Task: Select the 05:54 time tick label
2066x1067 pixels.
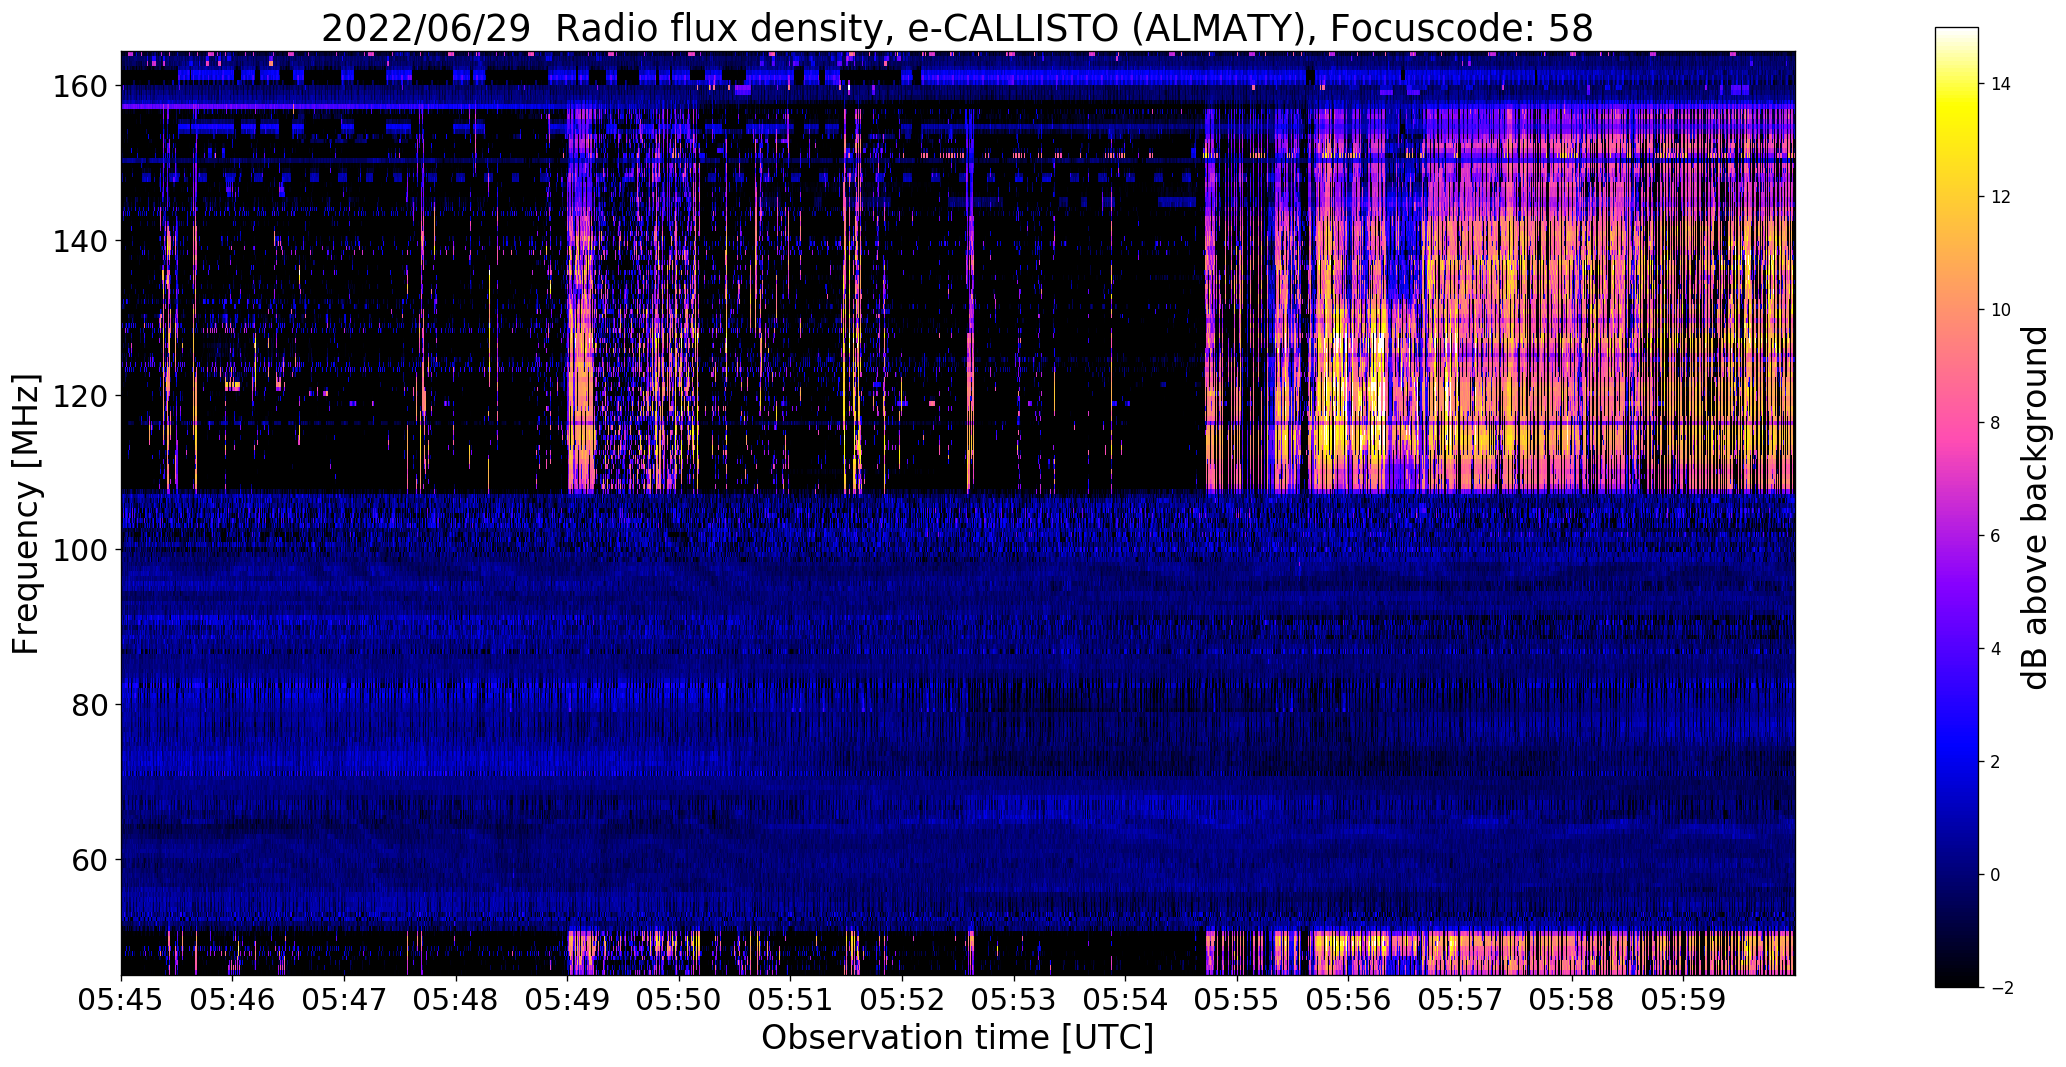Action: coord(1126,999)
